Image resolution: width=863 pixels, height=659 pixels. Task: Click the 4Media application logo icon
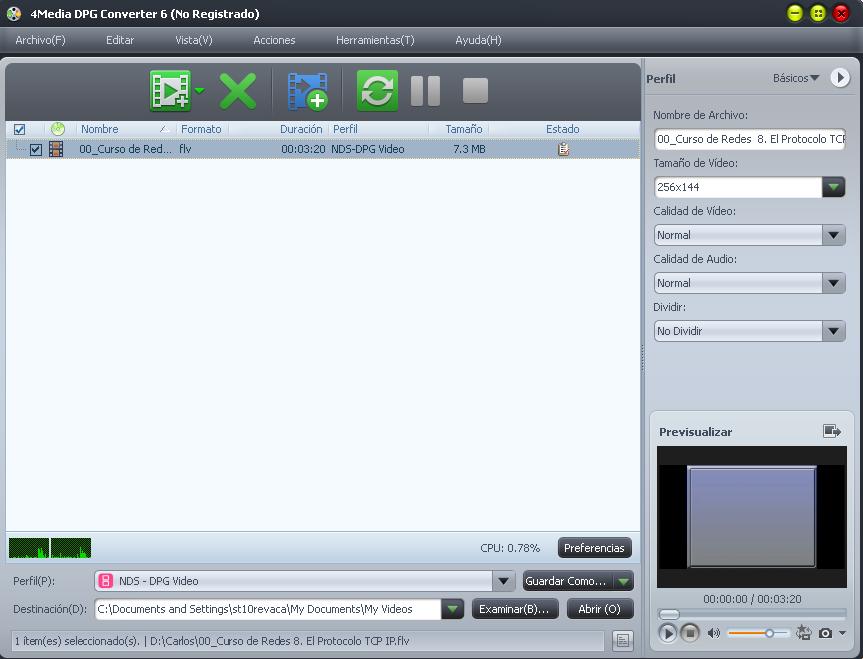point(14,14)
